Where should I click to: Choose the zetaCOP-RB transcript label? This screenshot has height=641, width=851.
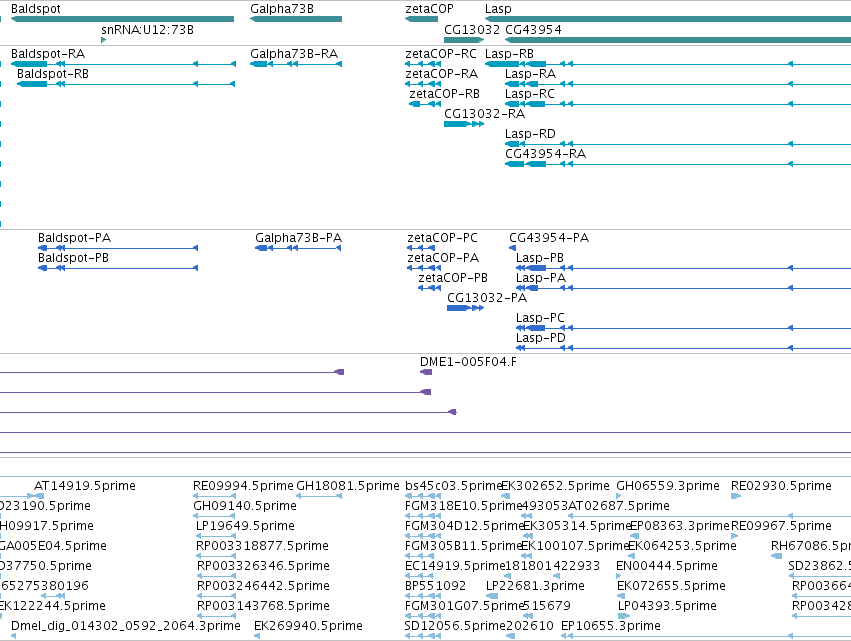(444, 94)
